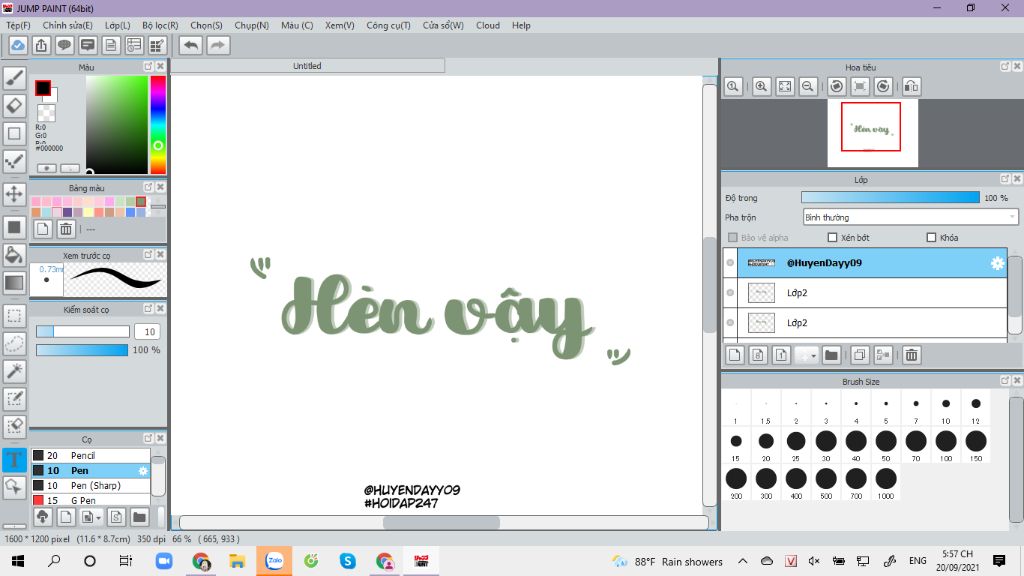This screenshot has width=1024, height=576.
Task: Enable the Xén bớt clipping checkbox
Action: pyautogui.click(x=832, y=238)
